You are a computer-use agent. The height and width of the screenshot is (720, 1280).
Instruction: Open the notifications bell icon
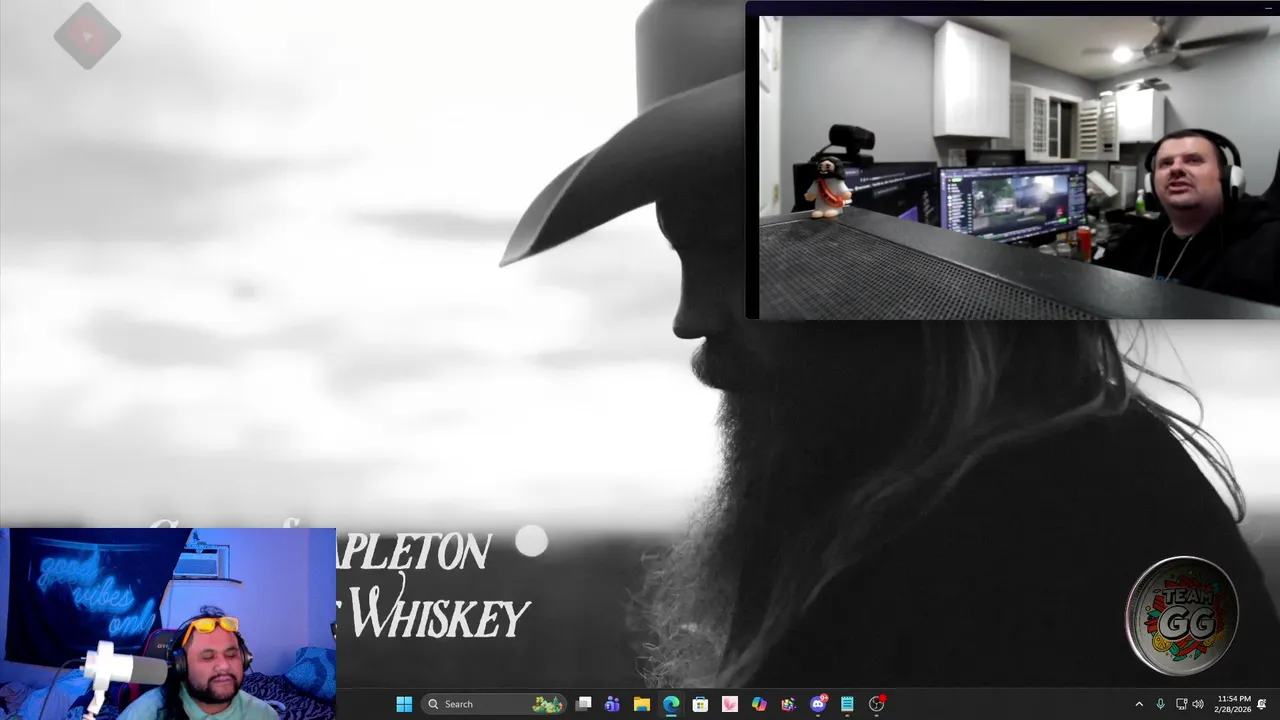[1262, 704]
